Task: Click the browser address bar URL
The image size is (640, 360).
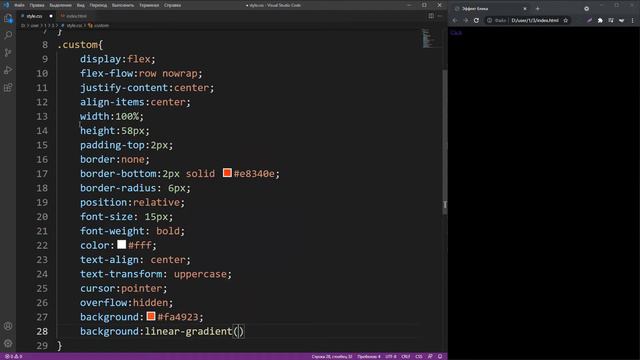Action: click(535, 20)
